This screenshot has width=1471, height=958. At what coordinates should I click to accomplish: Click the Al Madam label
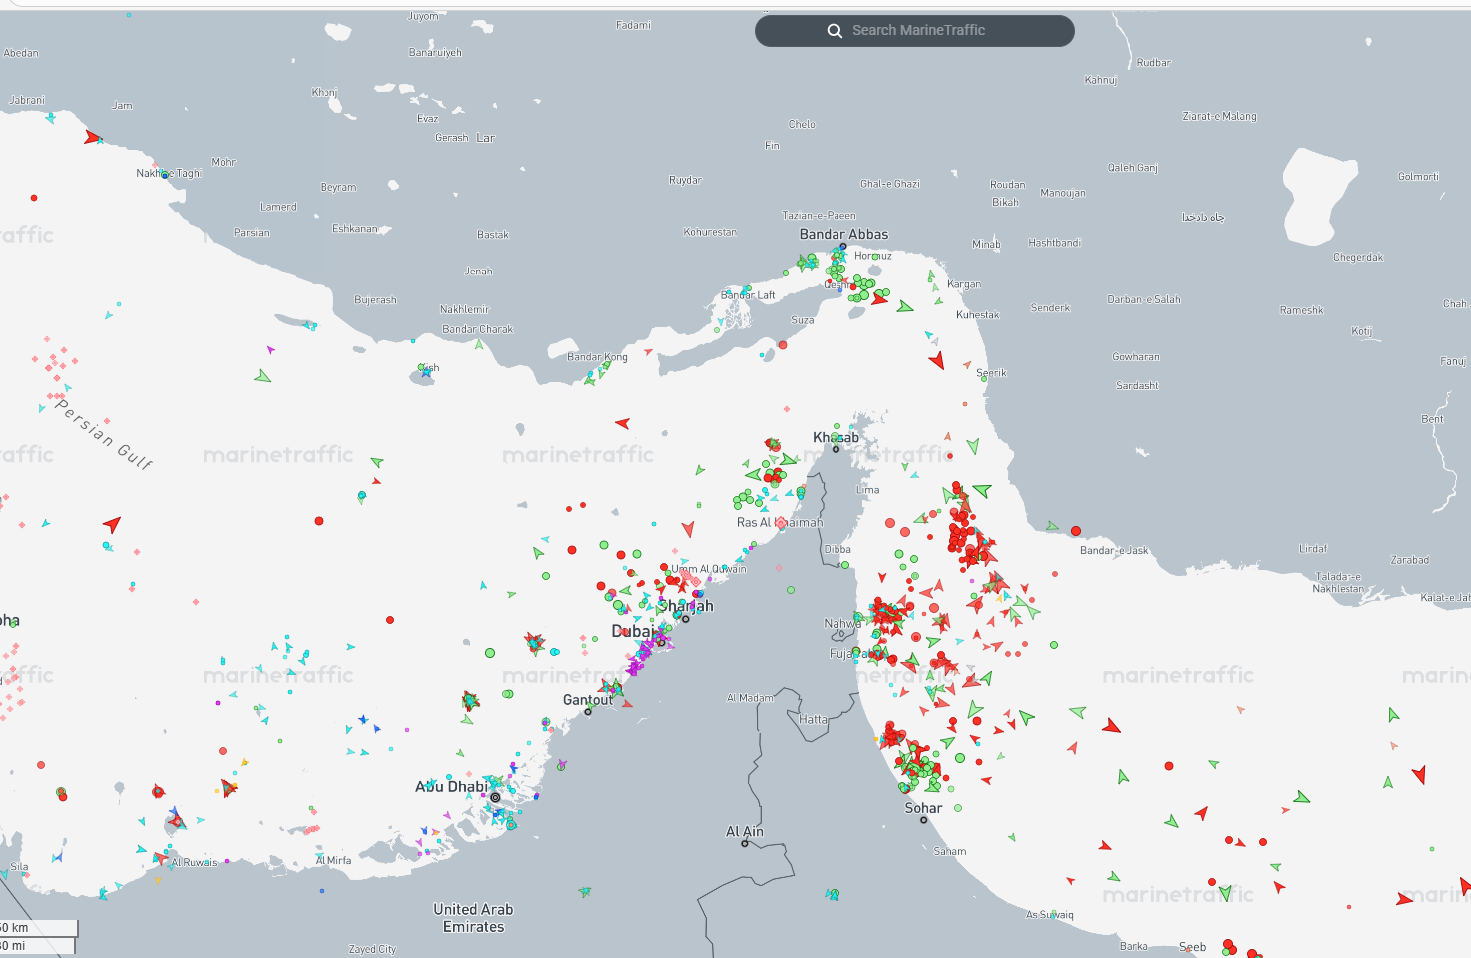click(750, 698)
